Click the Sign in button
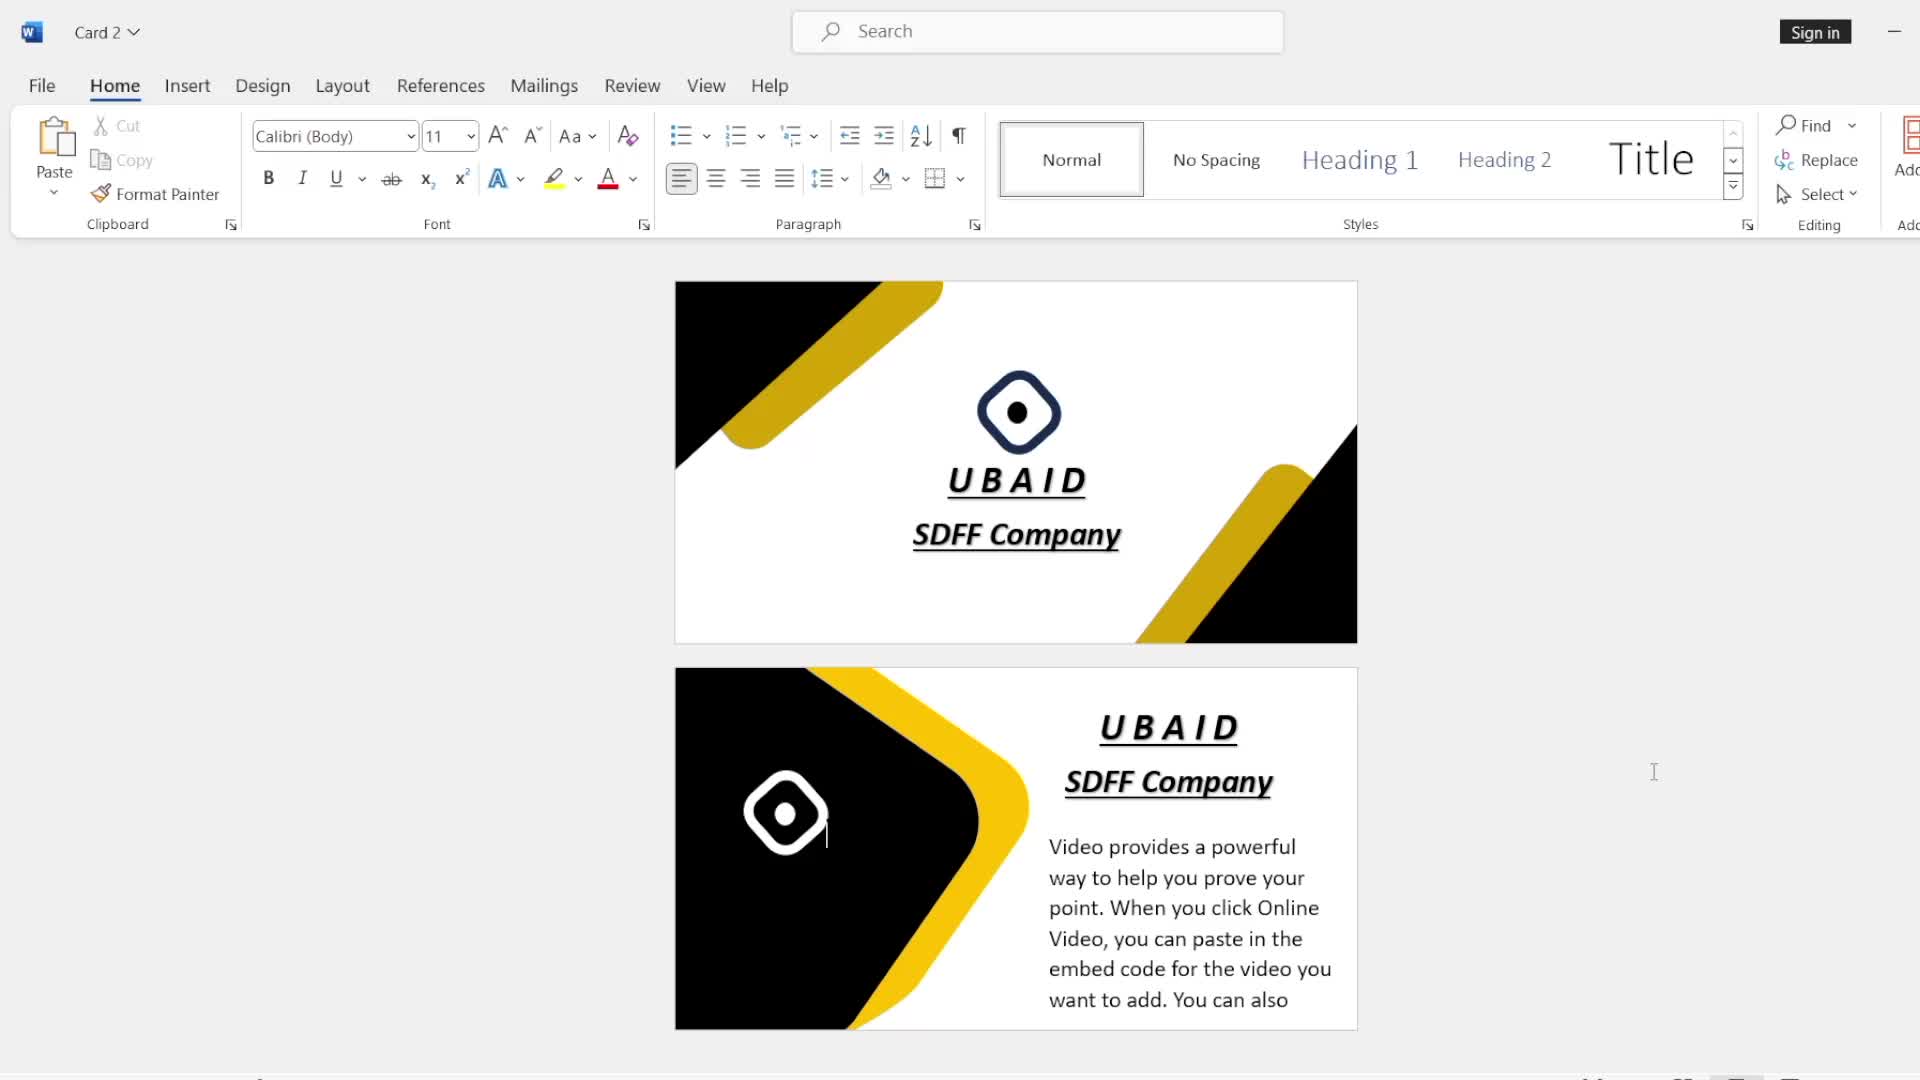 click(1815, 32)
